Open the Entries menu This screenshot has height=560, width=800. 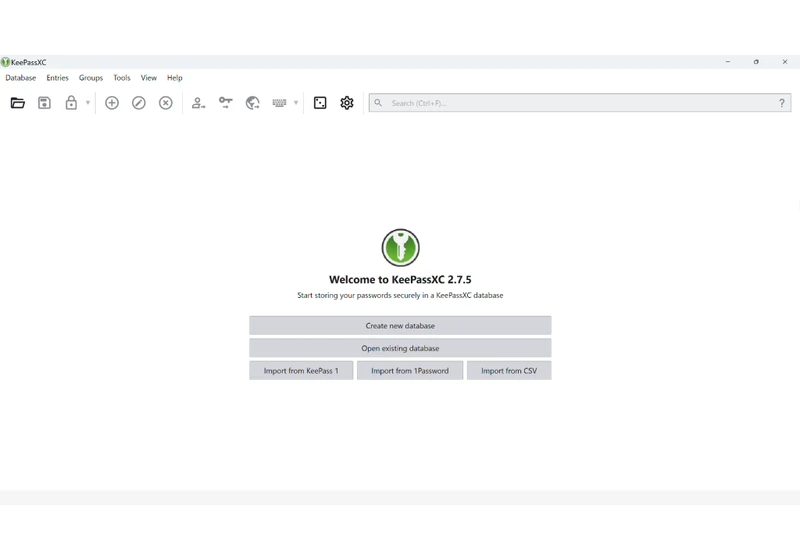coord(57,78)
